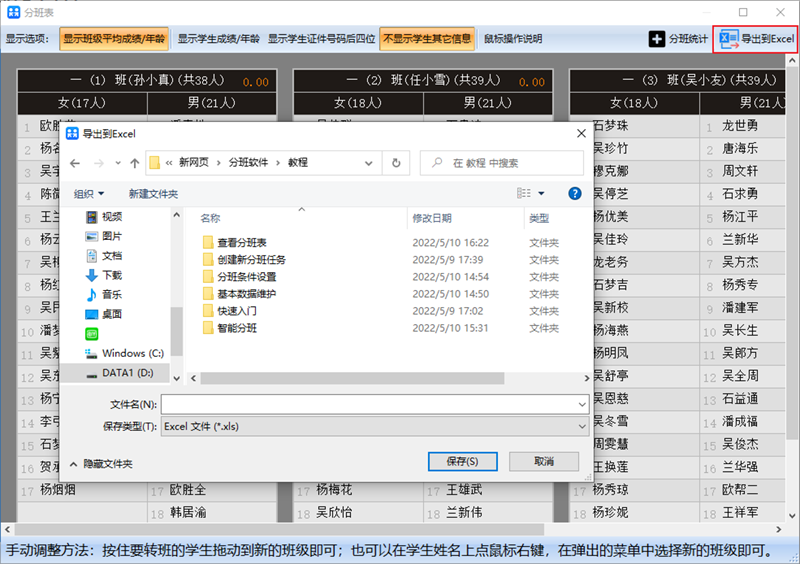This screenshot has height=564, width=800.
Task: Refresh the folder listing
Action: tap(396, 163)
